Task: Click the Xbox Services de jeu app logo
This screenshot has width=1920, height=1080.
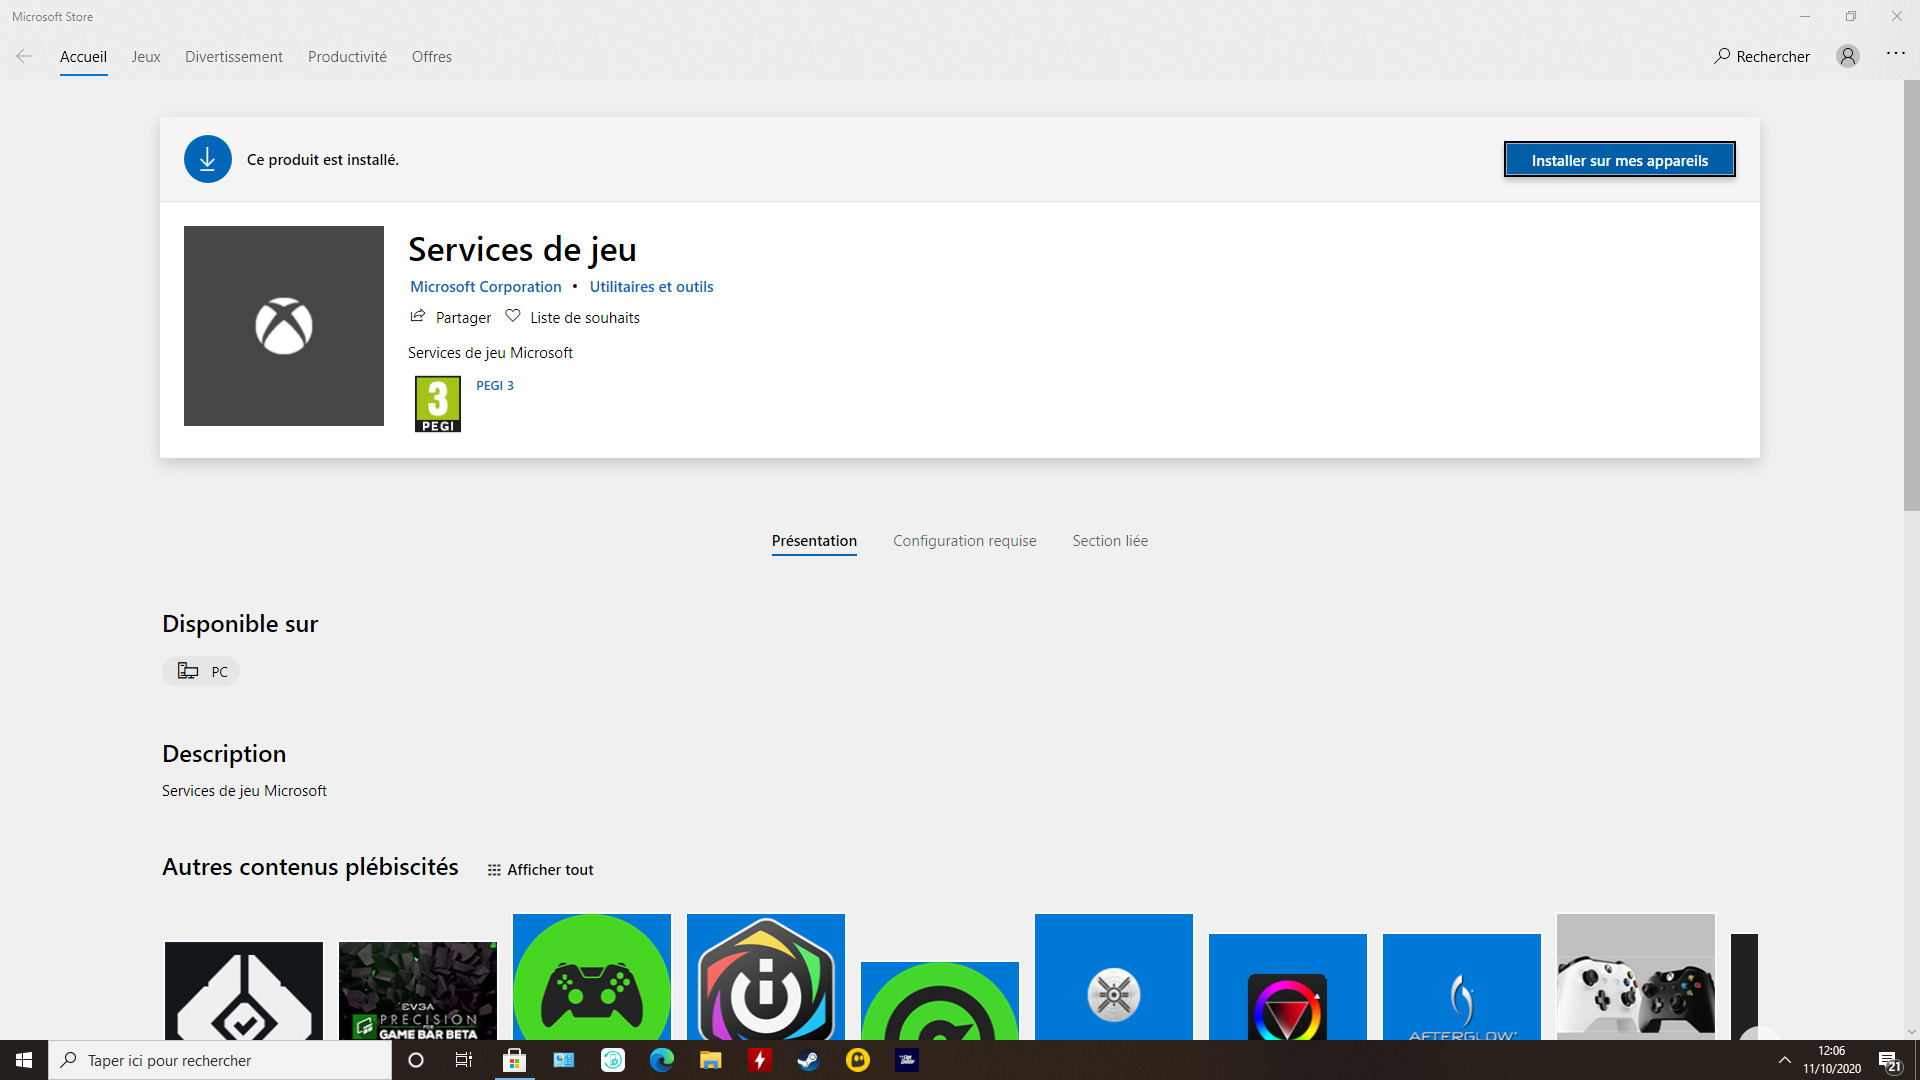Action: pos(284,326)
